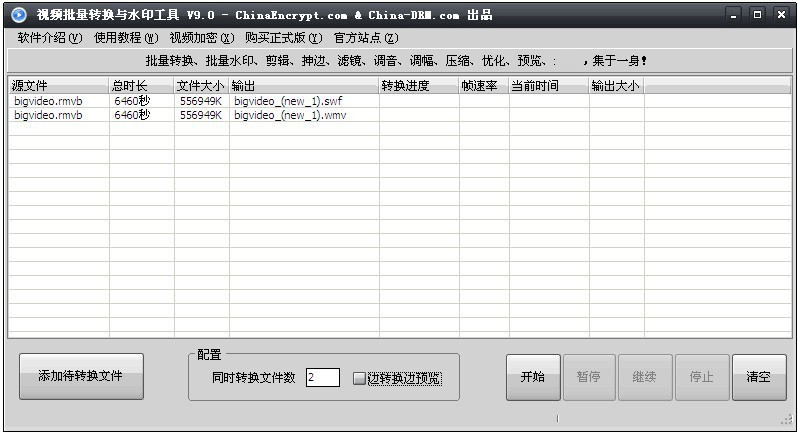
Task: Click the 输出 column header
Action: [x=304, y=85]
